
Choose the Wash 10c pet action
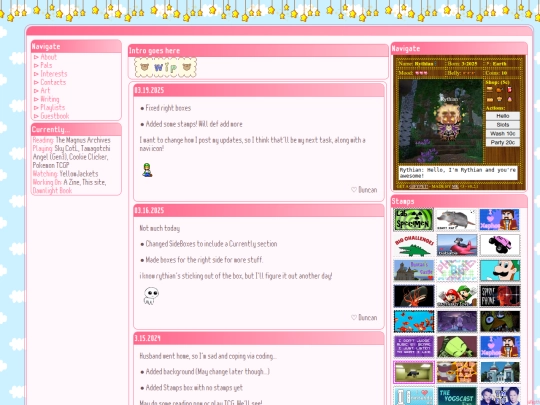pos(503,134)
